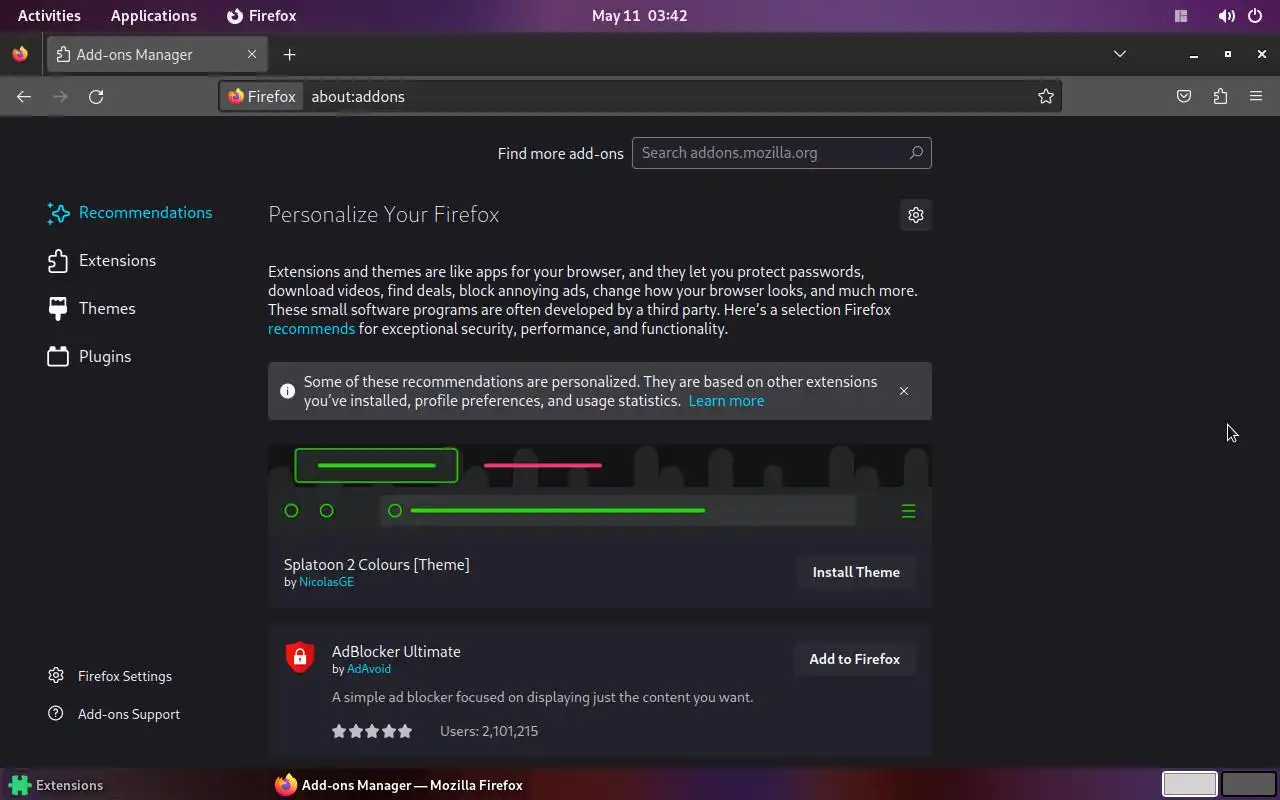Open the clock showing May 11 03:42
This screenshot has width=1280, height=800.
[639, 16]
